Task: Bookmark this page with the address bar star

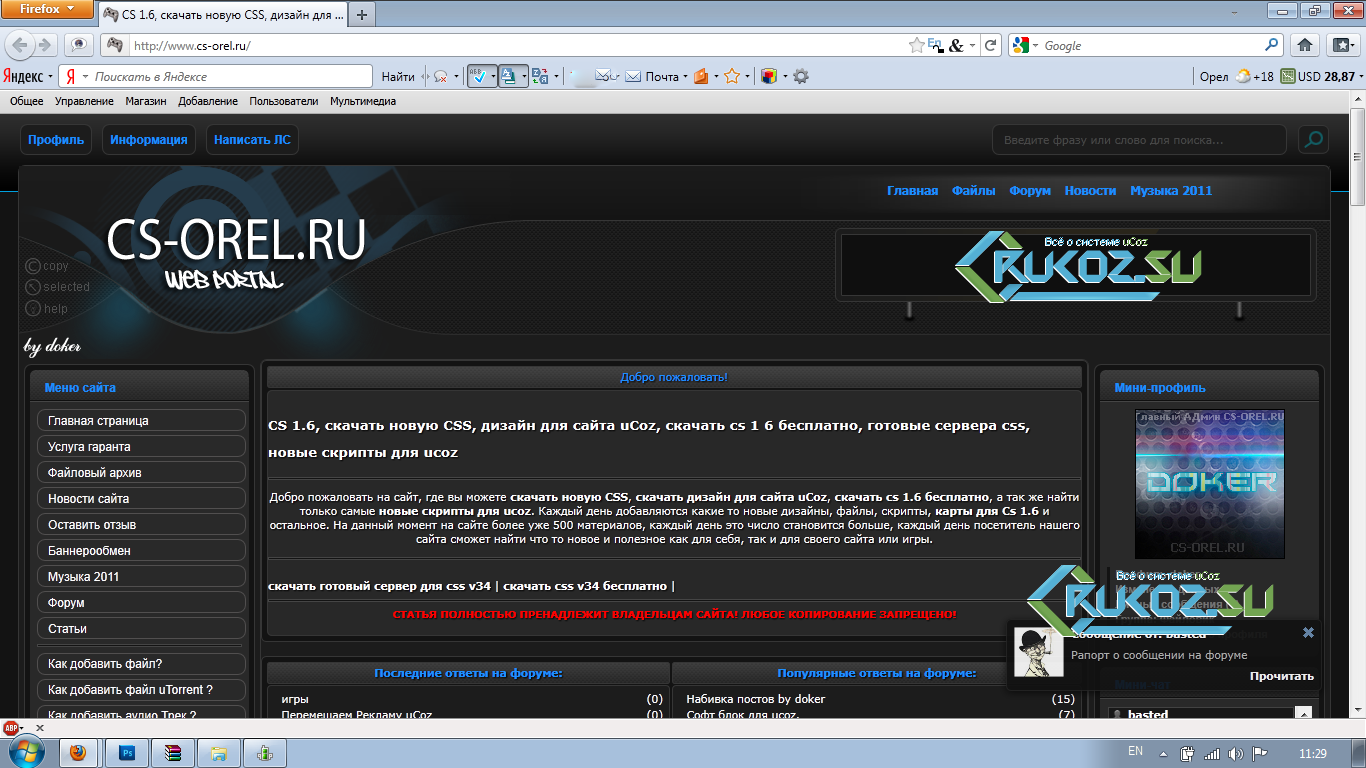Action: click(916, 45)
